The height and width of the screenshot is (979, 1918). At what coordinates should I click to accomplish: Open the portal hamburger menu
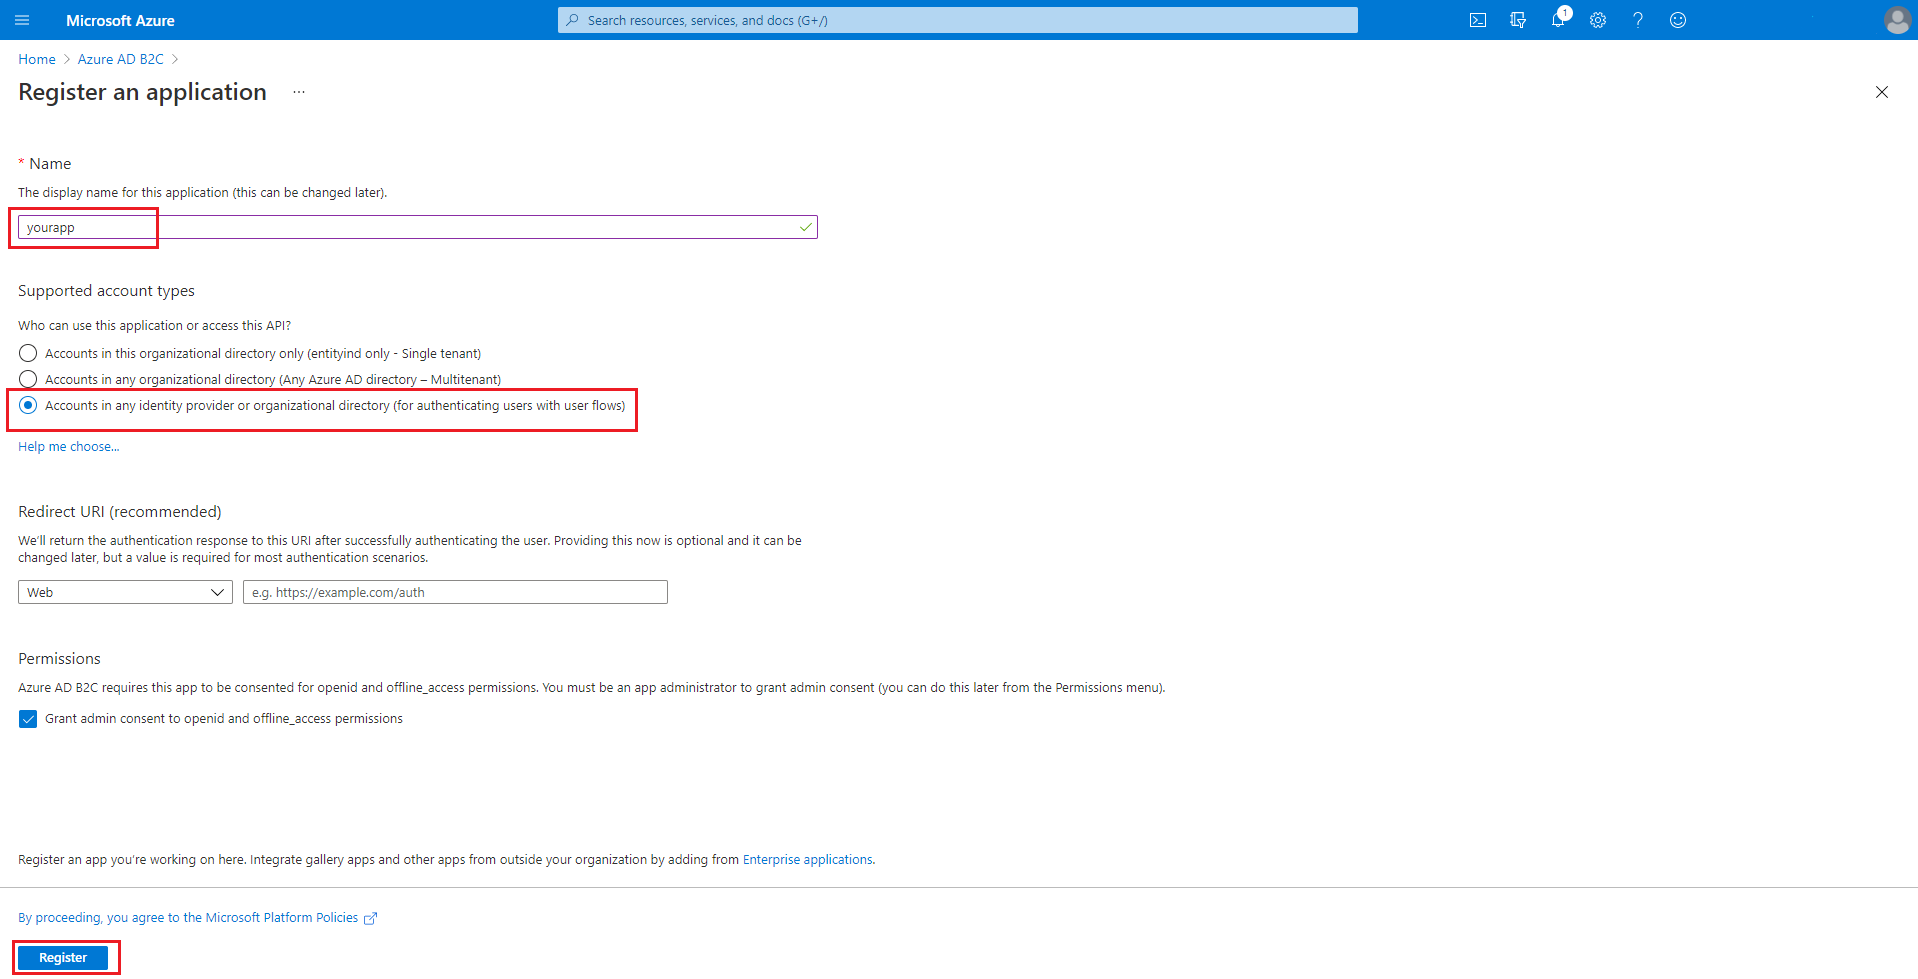(22, 20)
